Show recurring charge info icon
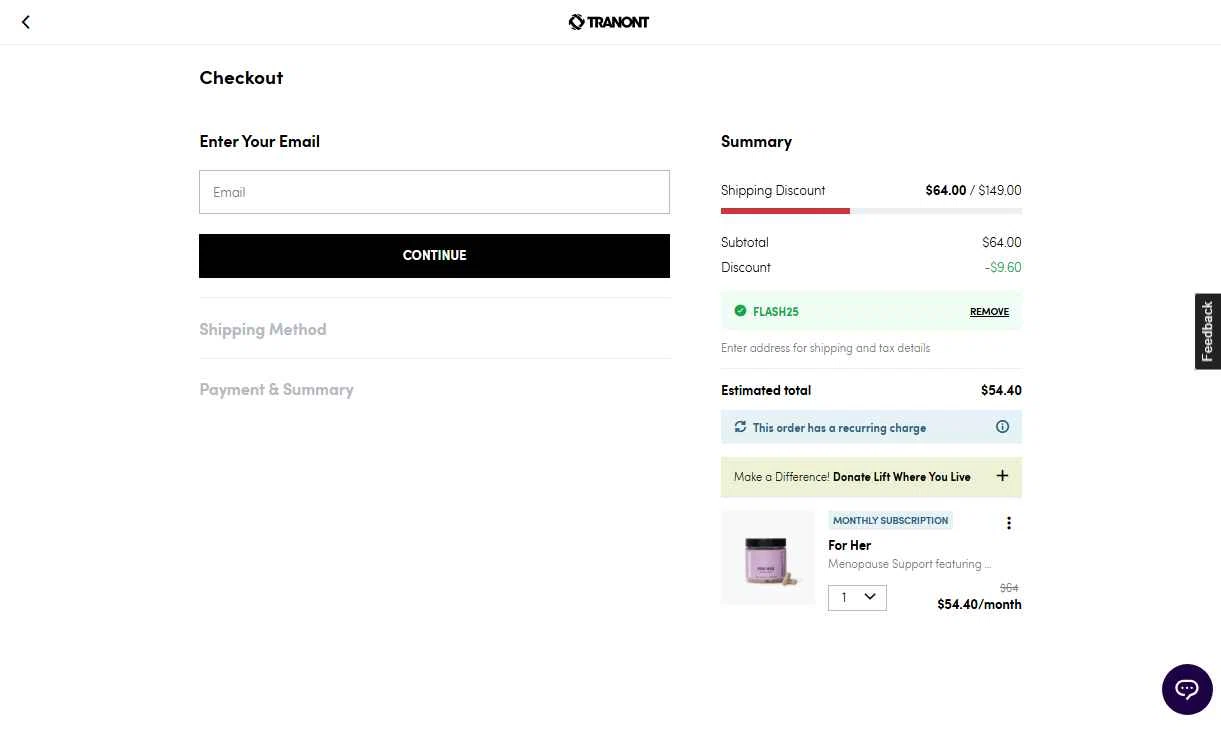Screen dimensions: 1221x731 (1002, 427)
